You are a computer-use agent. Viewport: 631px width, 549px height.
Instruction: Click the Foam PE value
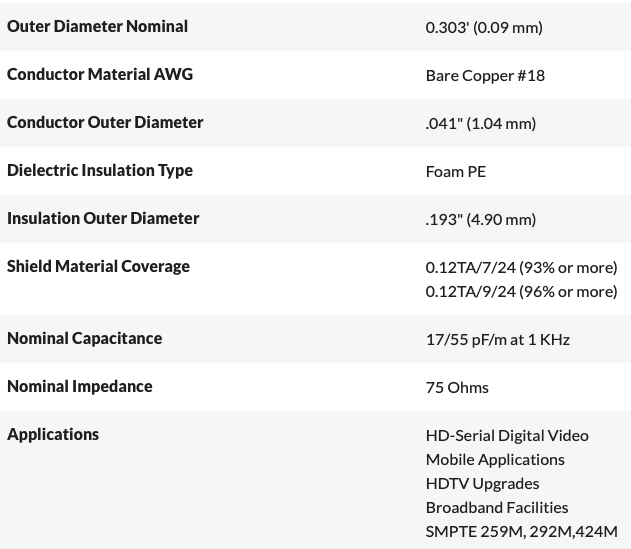click(456, 171)
